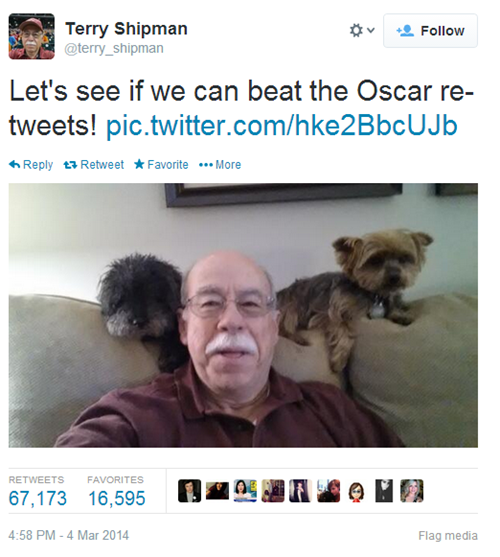Open Terry Shipman's profile avatar
500x557 pixels.
pyautogui.click(x=32, y=36)
